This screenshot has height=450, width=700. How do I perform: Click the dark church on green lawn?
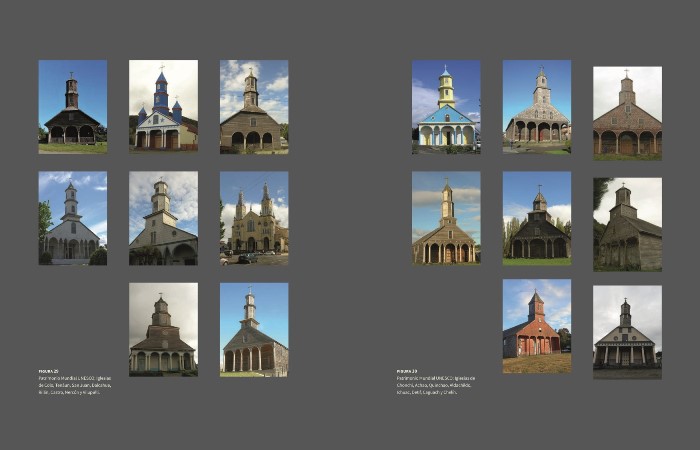point(537,217)
